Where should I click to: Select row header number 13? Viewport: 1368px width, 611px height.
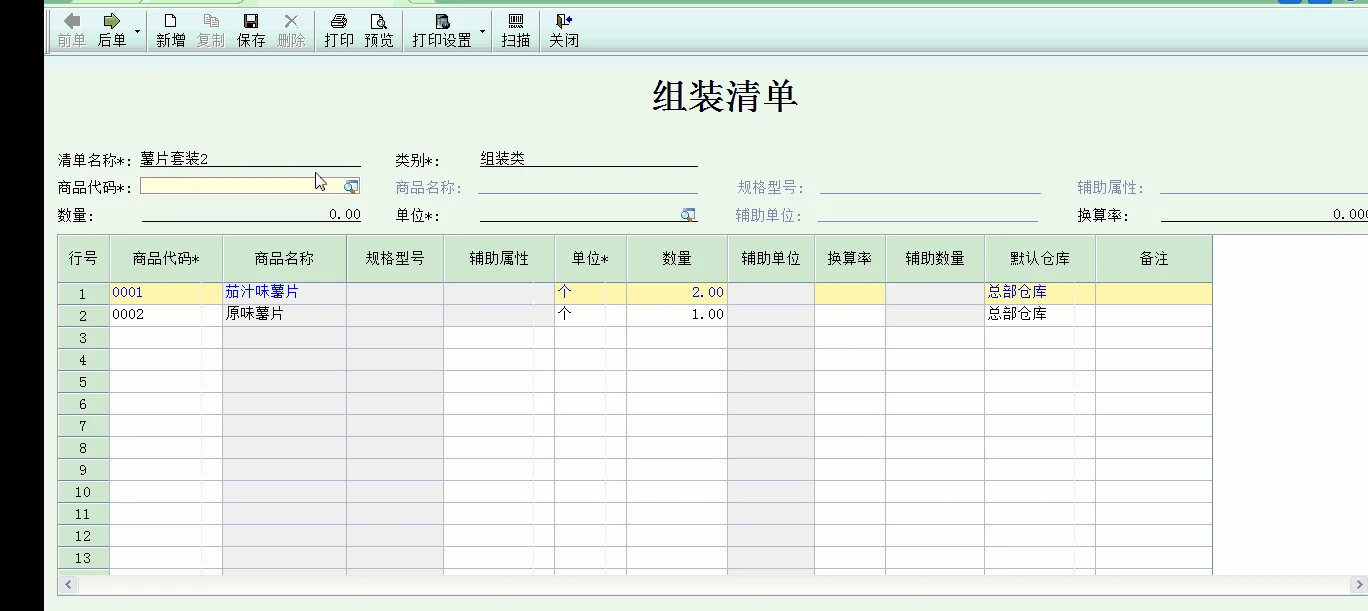(83, 558)
